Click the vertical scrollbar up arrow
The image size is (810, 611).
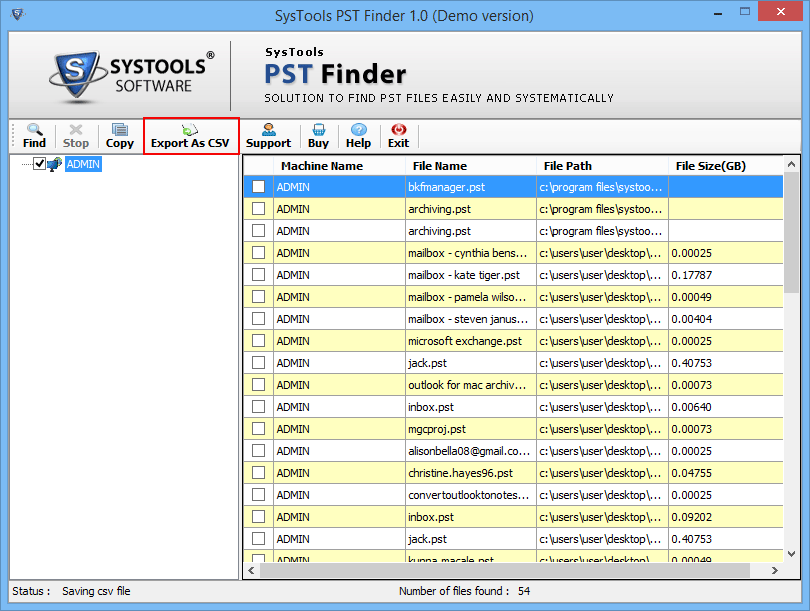(791, 164)
